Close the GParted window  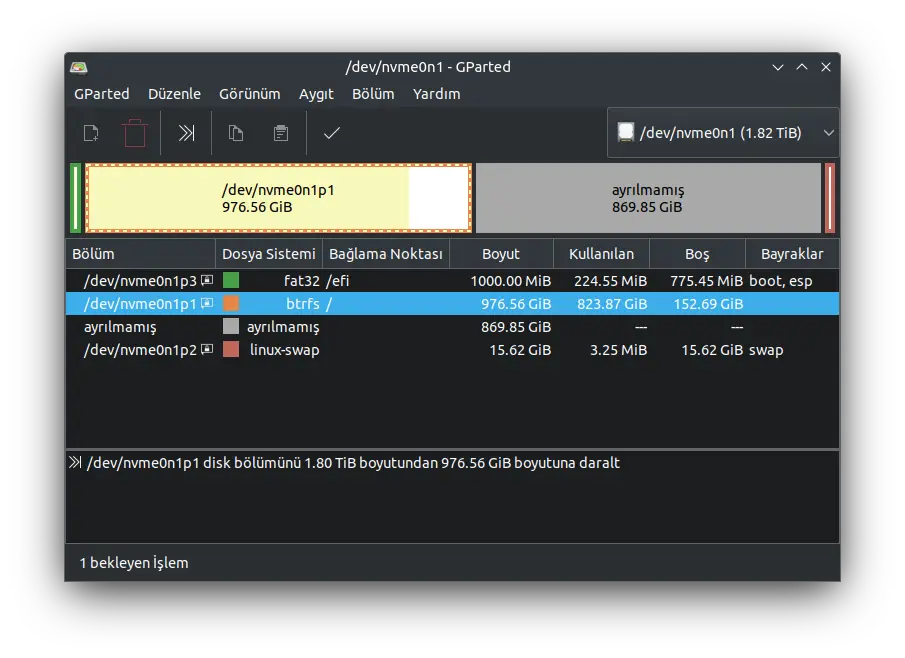point(826,68)
